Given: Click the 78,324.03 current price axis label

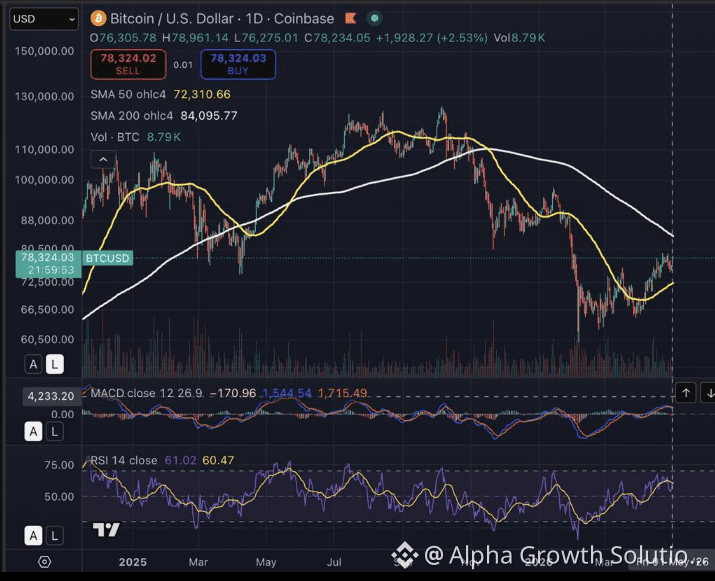Looking at the screenshot, I should pos(48,264).
